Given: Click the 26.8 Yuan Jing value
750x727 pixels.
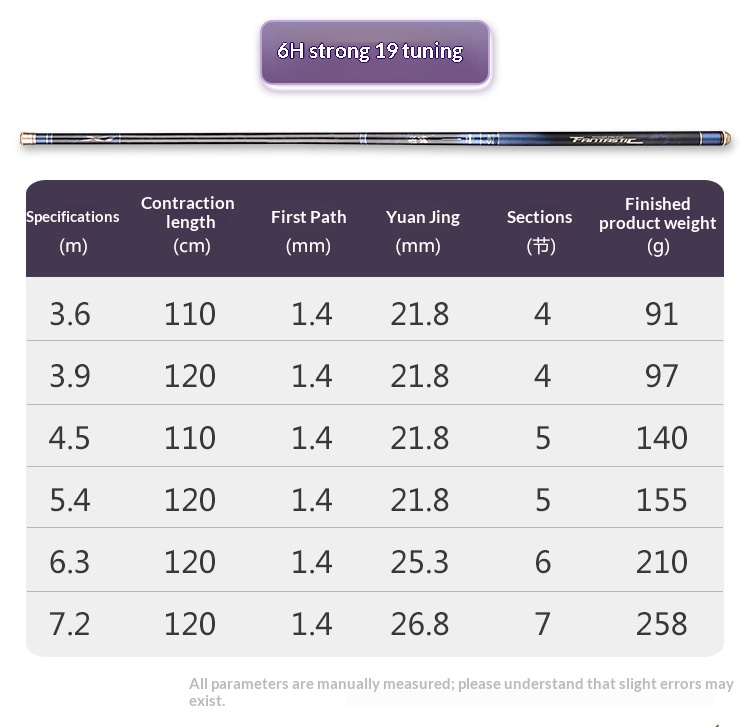Looking at the screenshot, I should coord(420,624).
